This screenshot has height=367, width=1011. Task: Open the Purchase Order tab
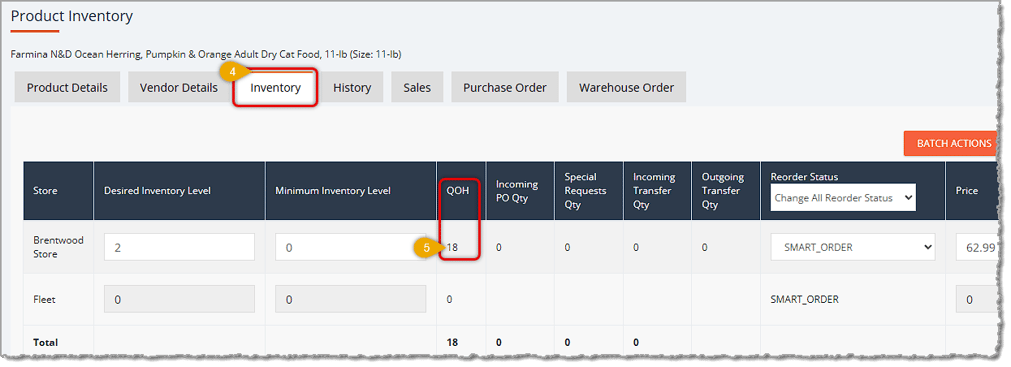(505, 88)
